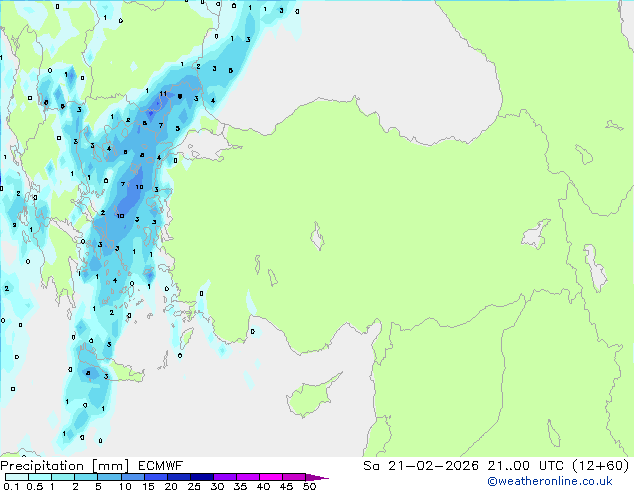
Task: Select the 5–10 mm legend color swatch
Action: tap(109, 477)
